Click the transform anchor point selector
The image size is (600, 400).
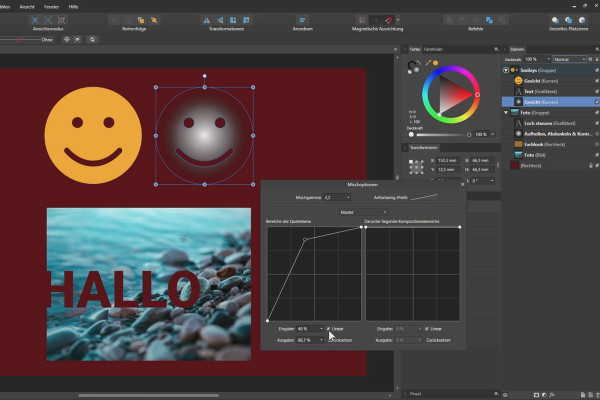pos(416,167)
